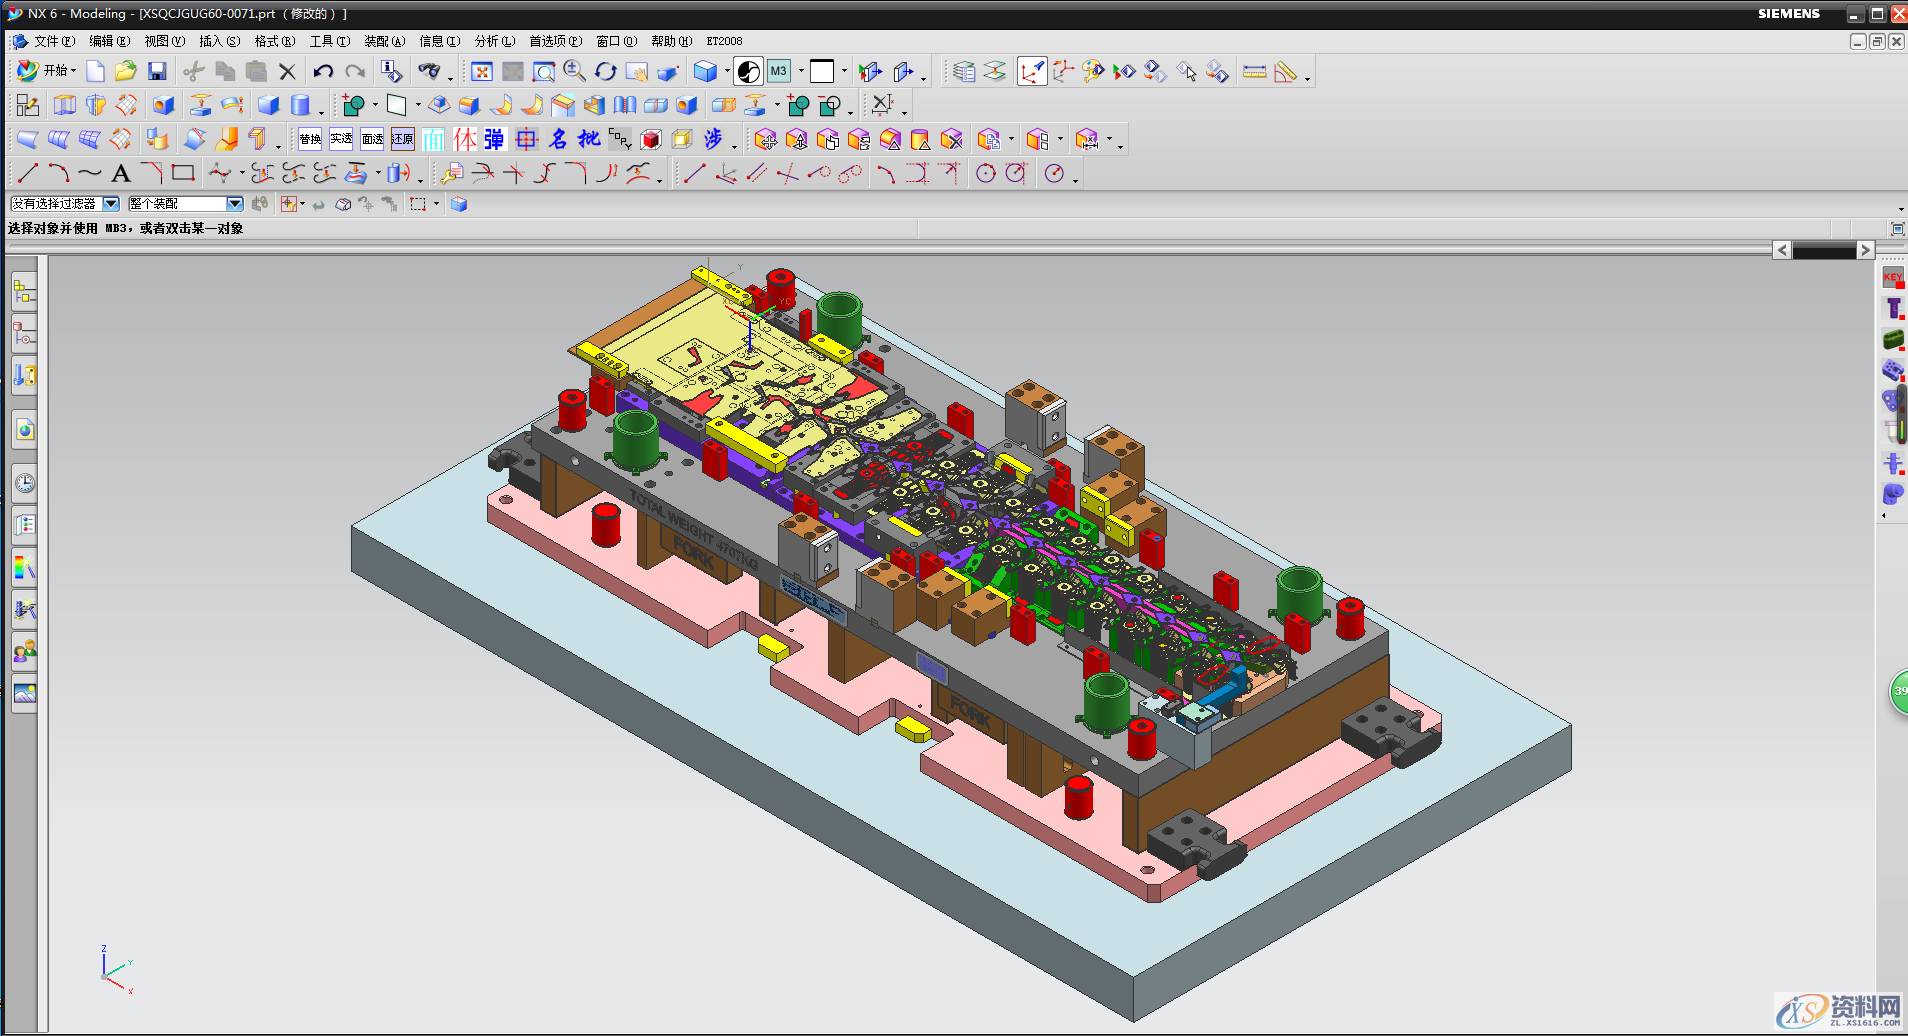Click the Fit view icon
This screenshot has height=1036, width=1908.
482,71
